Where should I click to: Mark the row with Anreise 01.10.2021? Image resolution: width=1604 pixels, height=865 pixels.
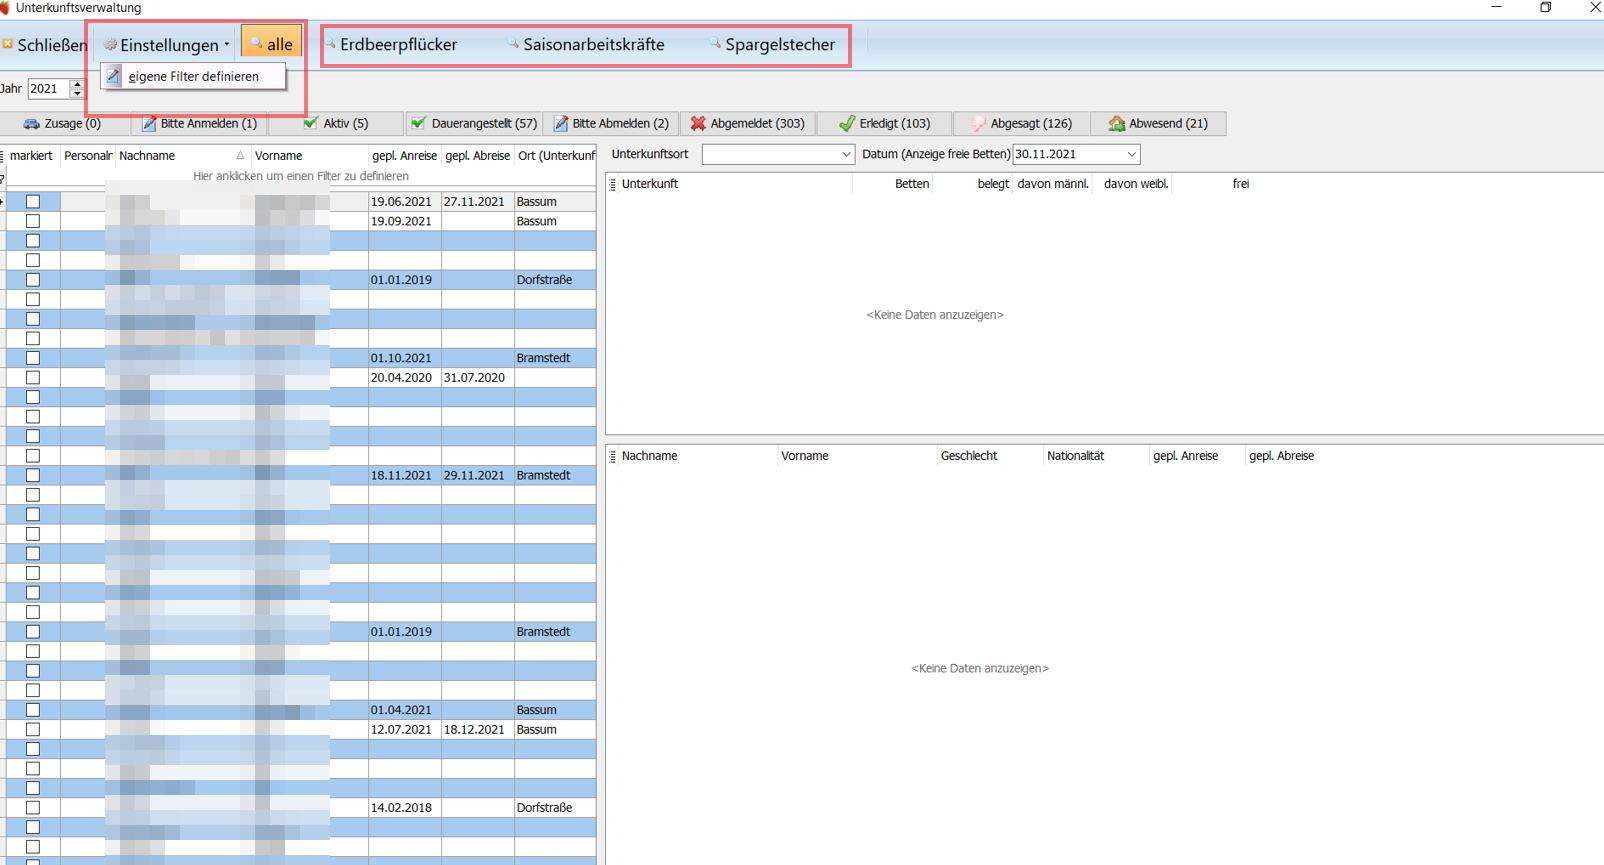[33, 358]
